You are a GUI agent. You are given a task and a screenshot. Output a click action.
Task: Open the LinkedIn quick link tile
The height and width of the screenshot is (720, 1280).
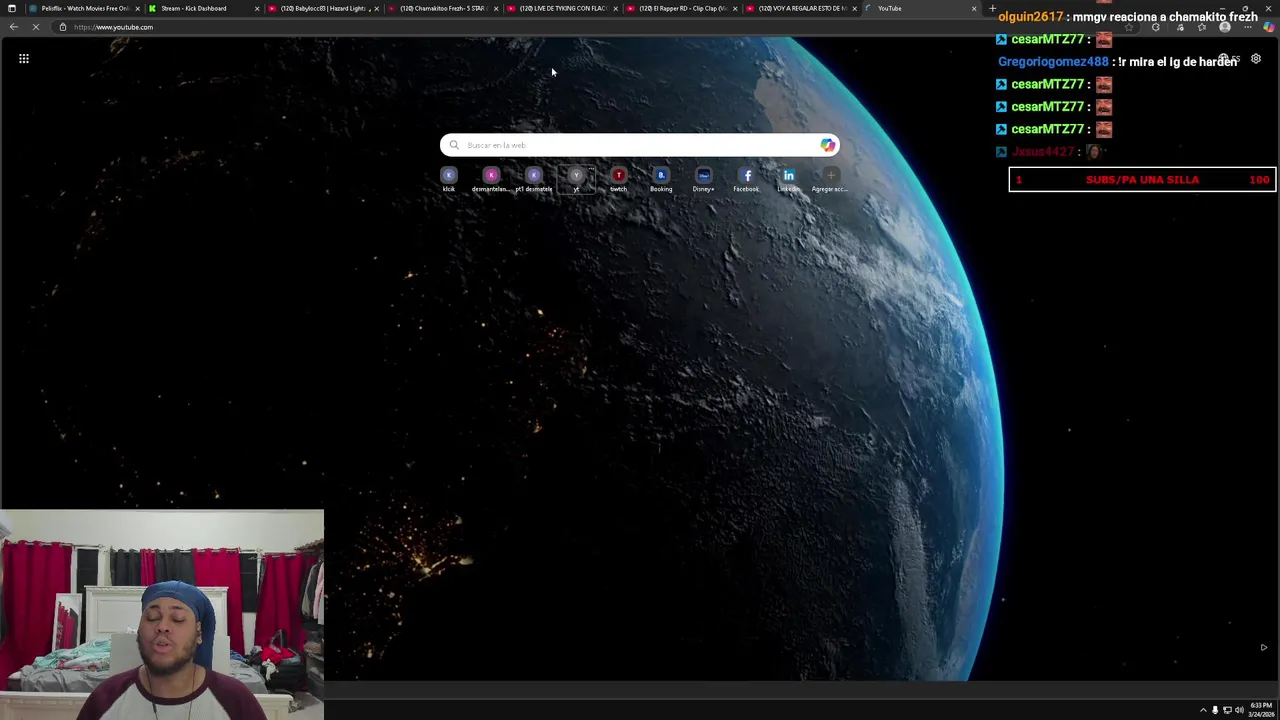[789, 179]
